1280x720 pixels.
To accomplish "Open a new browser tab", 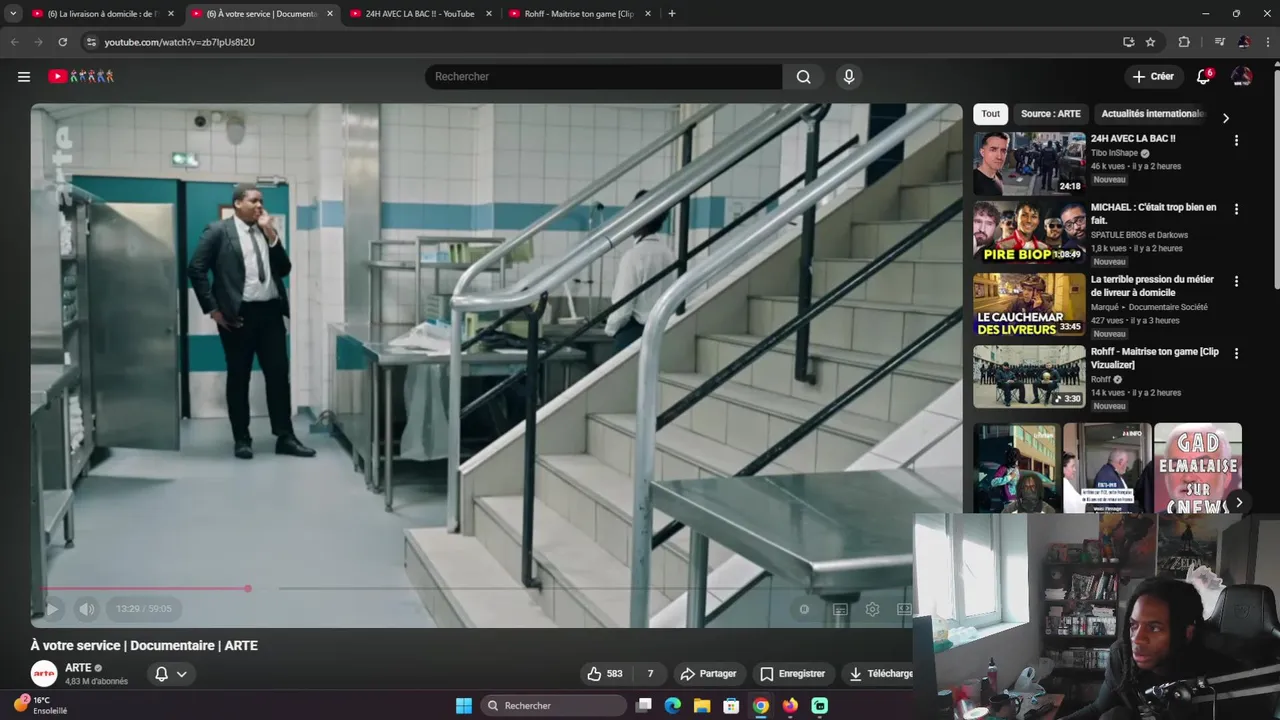I will tap(671, 14).
